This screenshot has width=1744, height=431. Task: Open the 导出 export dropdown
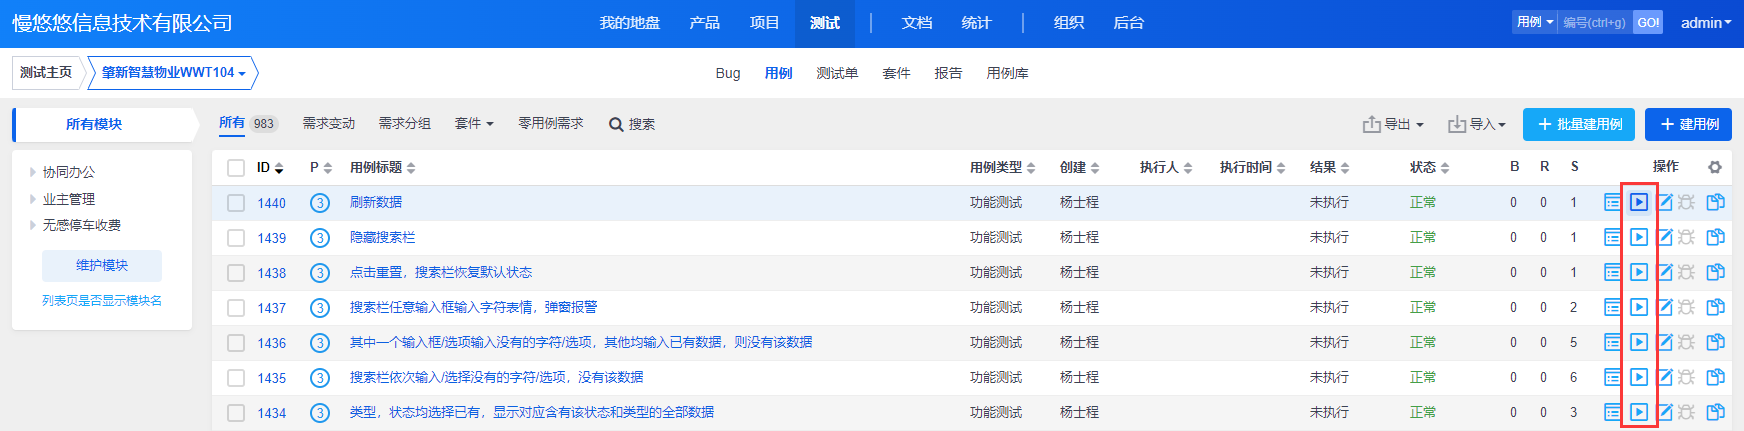pos(1393,124)
